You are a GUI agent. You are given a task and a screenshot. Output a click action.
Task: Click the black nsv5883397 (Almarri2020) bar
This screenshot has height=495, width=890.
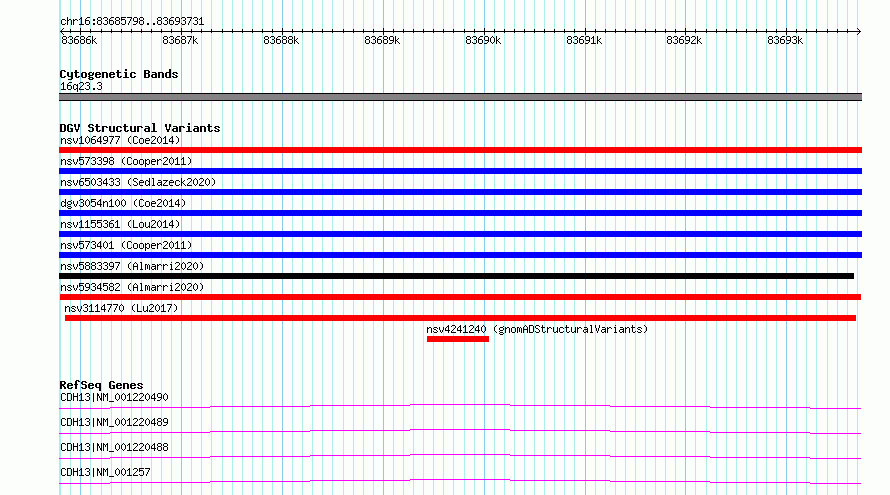coord(456,276)
